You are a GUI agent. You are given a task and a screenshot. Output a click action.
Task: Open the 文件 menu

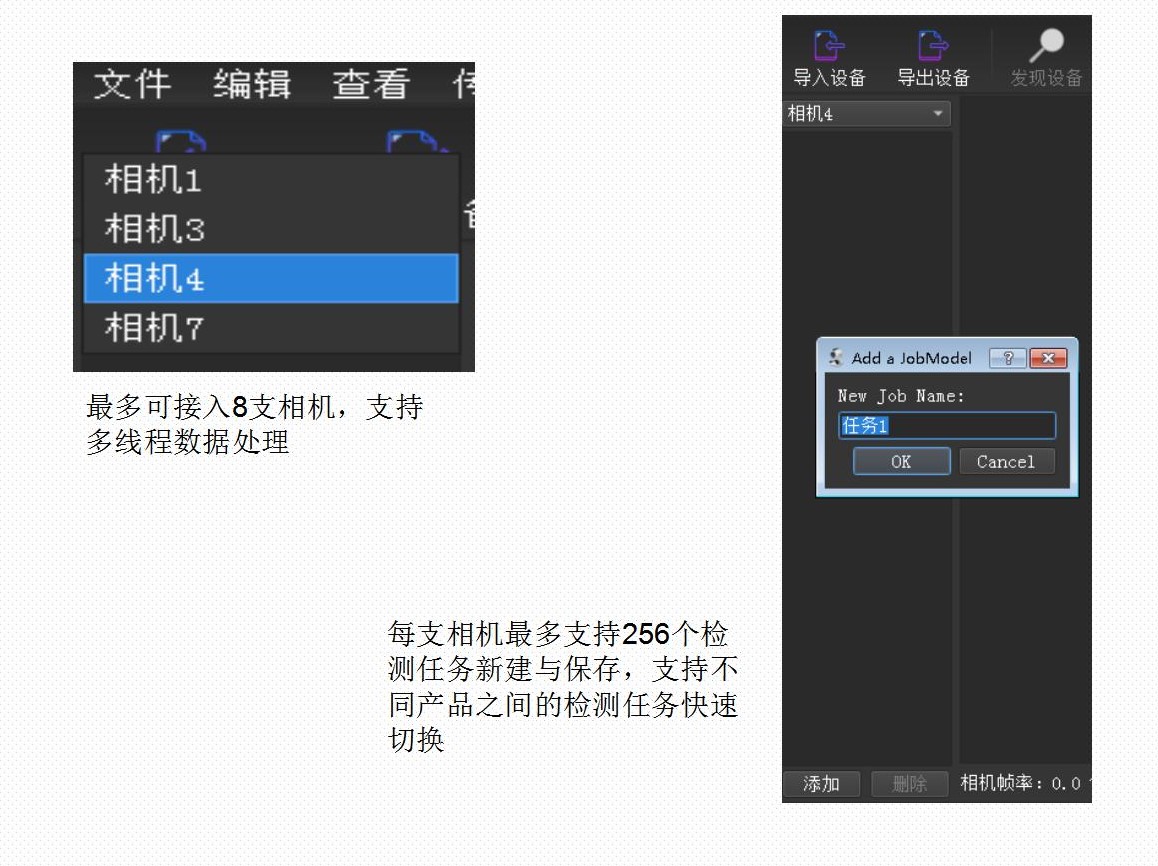tap(132, 84)
